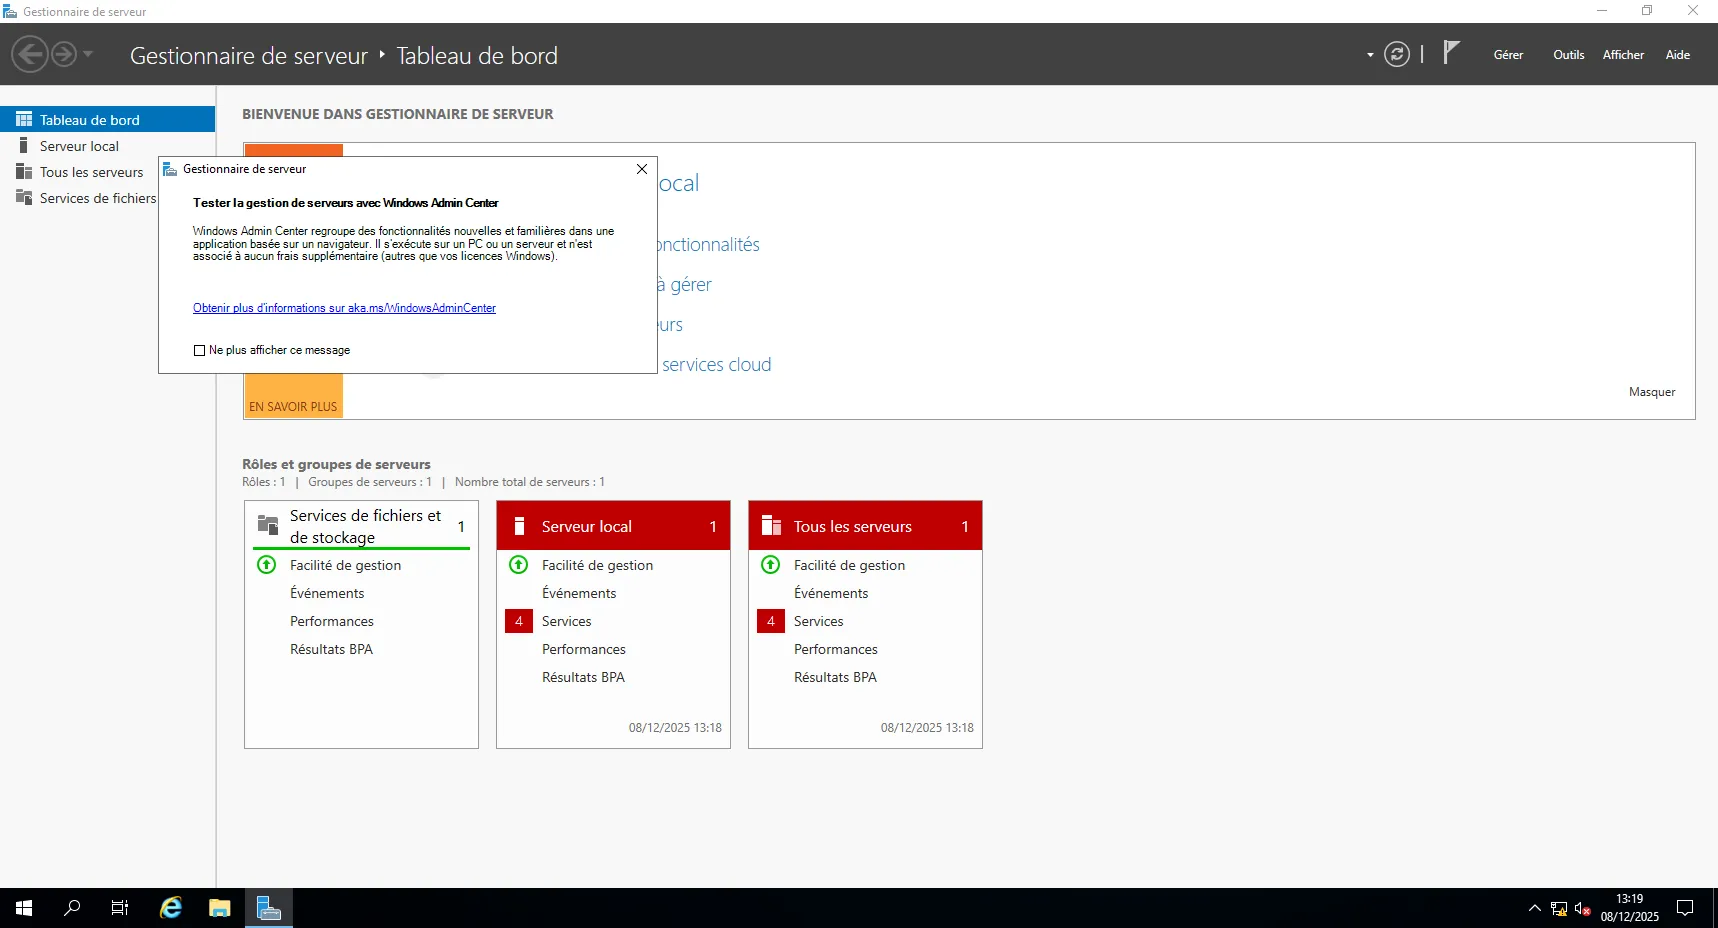The width and height of the screenshot is (1718, 928).
Task: Select Serveur local in sidebar
Action: [107, 146]
